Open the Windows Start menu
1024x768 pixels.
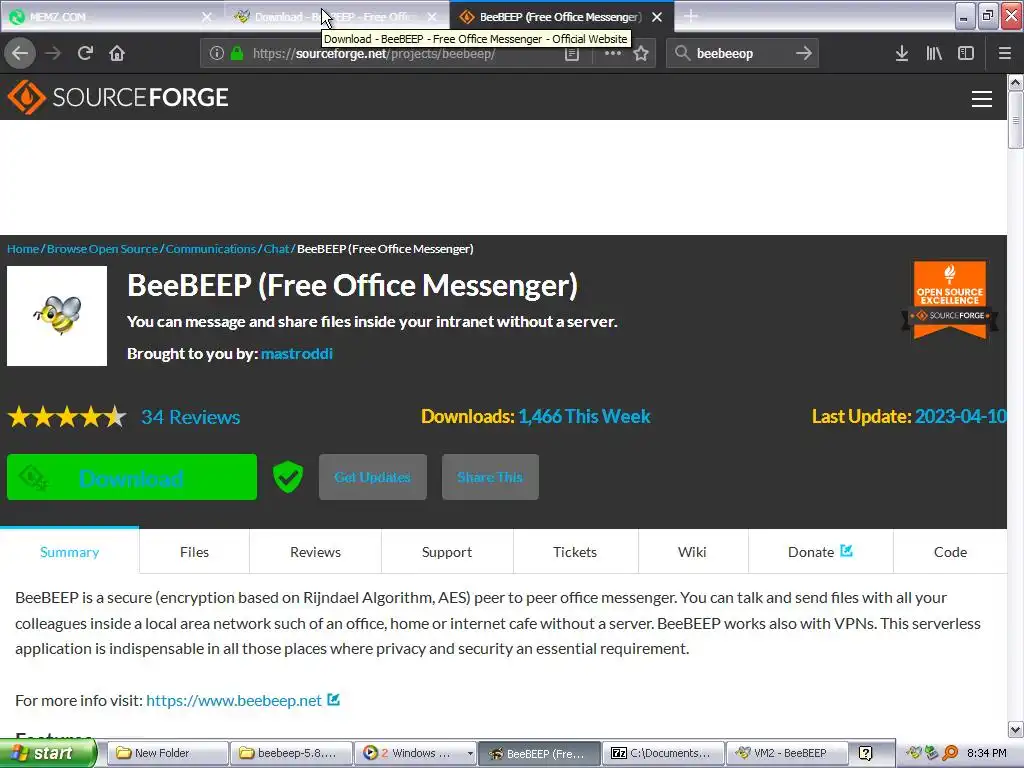48,753
